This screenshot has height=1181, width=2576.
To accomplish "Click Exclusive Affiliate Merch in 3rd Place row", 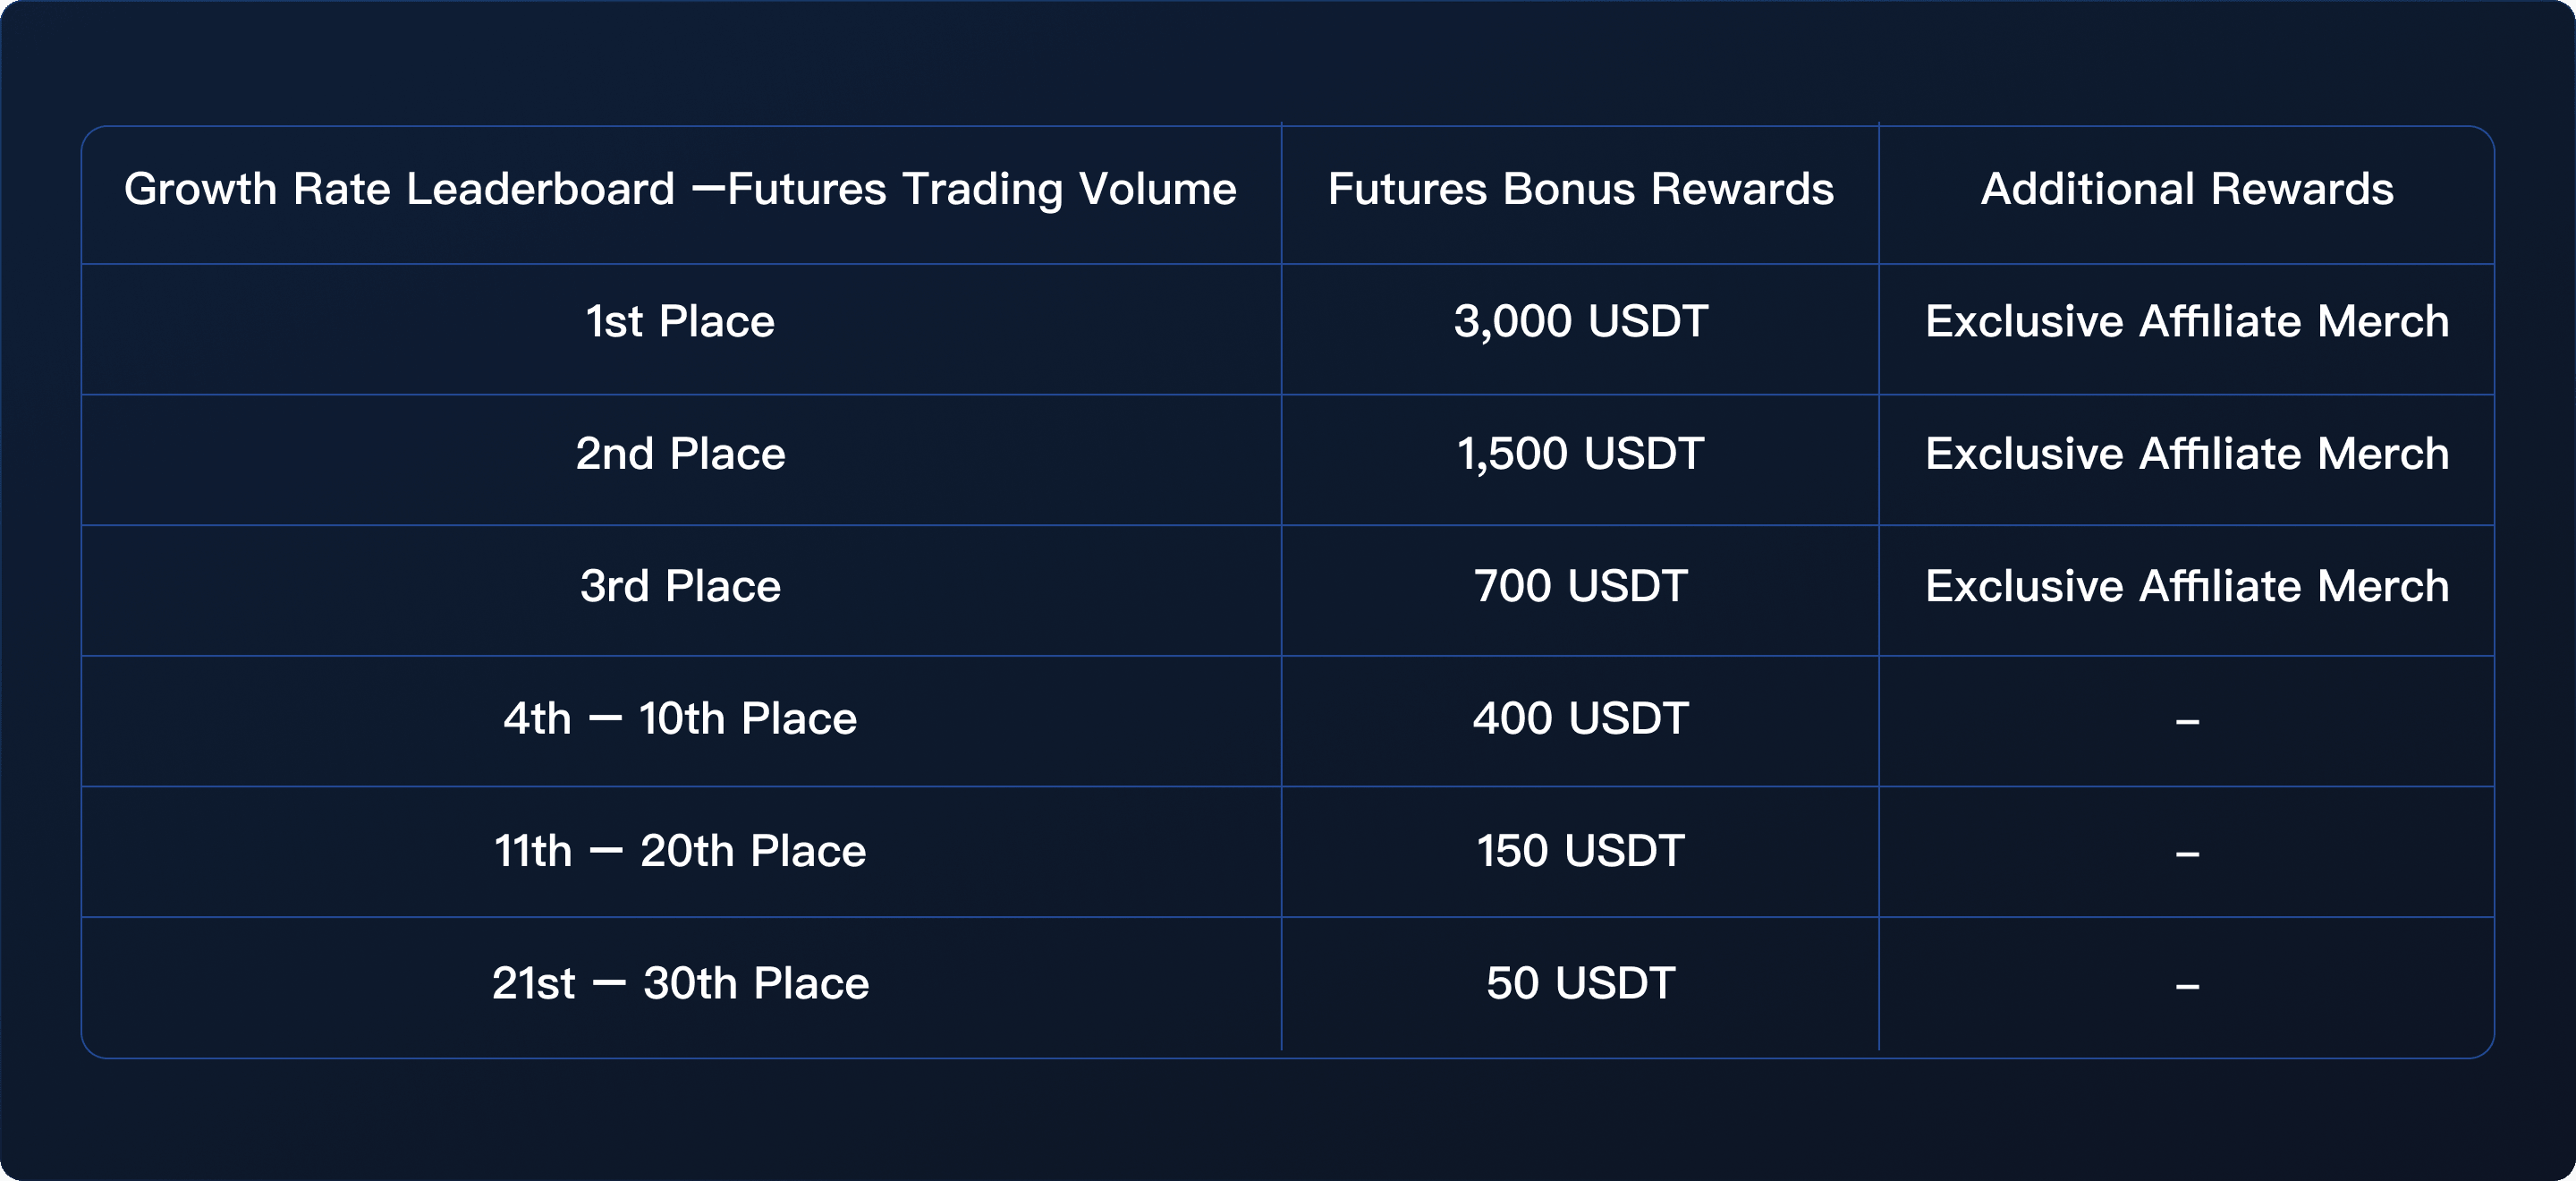I will [x=2187, y=586].
